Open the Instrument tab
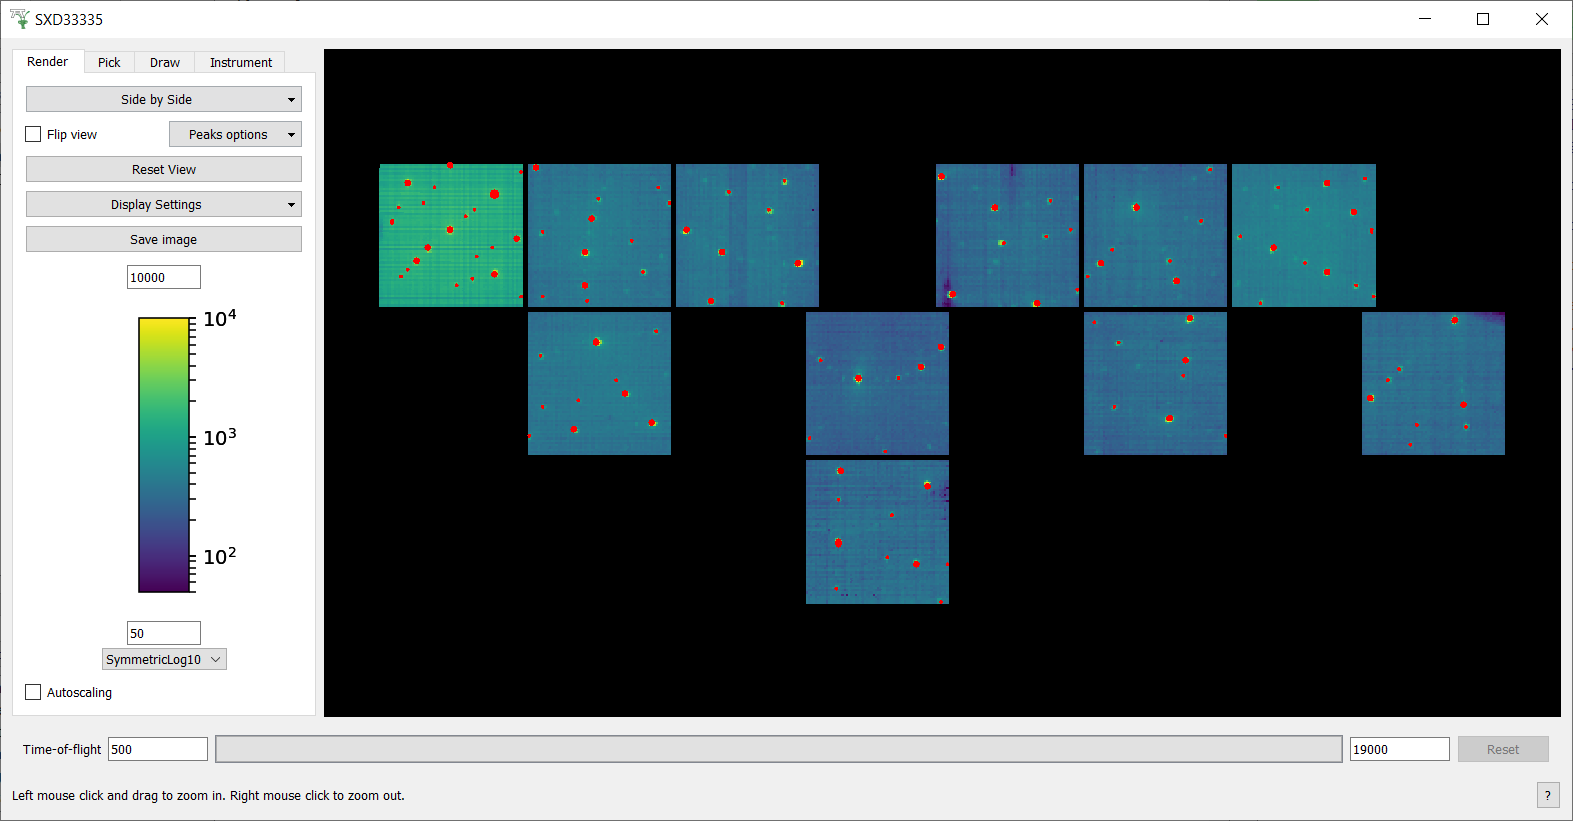1573x821 pixels. (240, 62)
